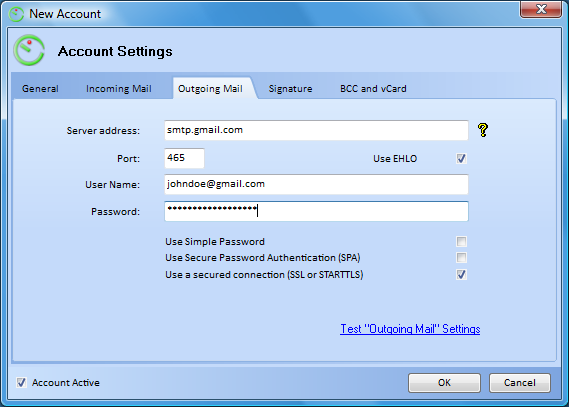Open the BCC and vCard tab
Viewport: 569px width, 407px height.
point(373,89)
